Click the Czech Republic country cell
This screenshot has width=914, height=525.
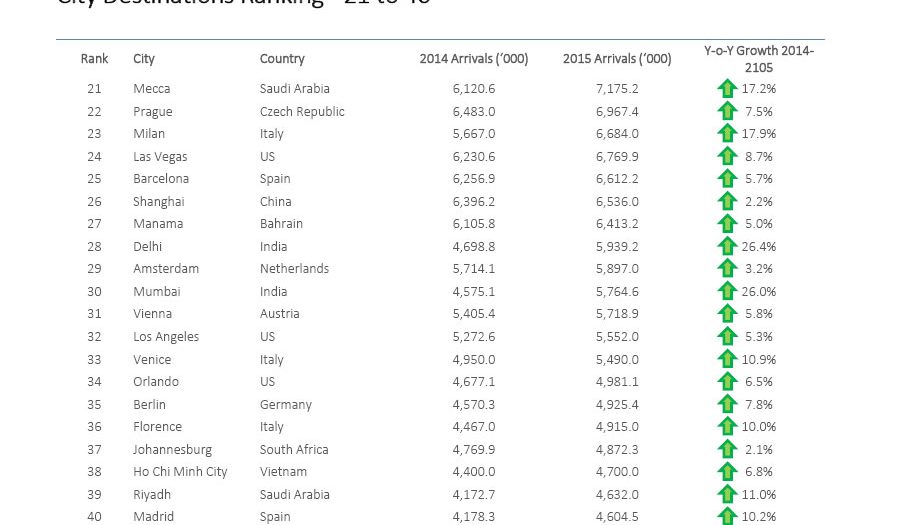302,111
